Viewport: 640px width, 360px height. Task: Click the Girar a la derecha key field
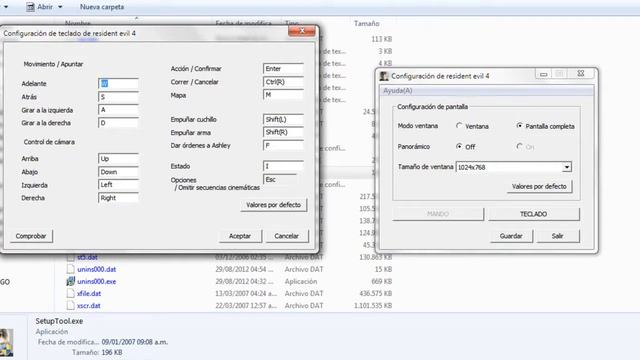[x=118, y=123]
